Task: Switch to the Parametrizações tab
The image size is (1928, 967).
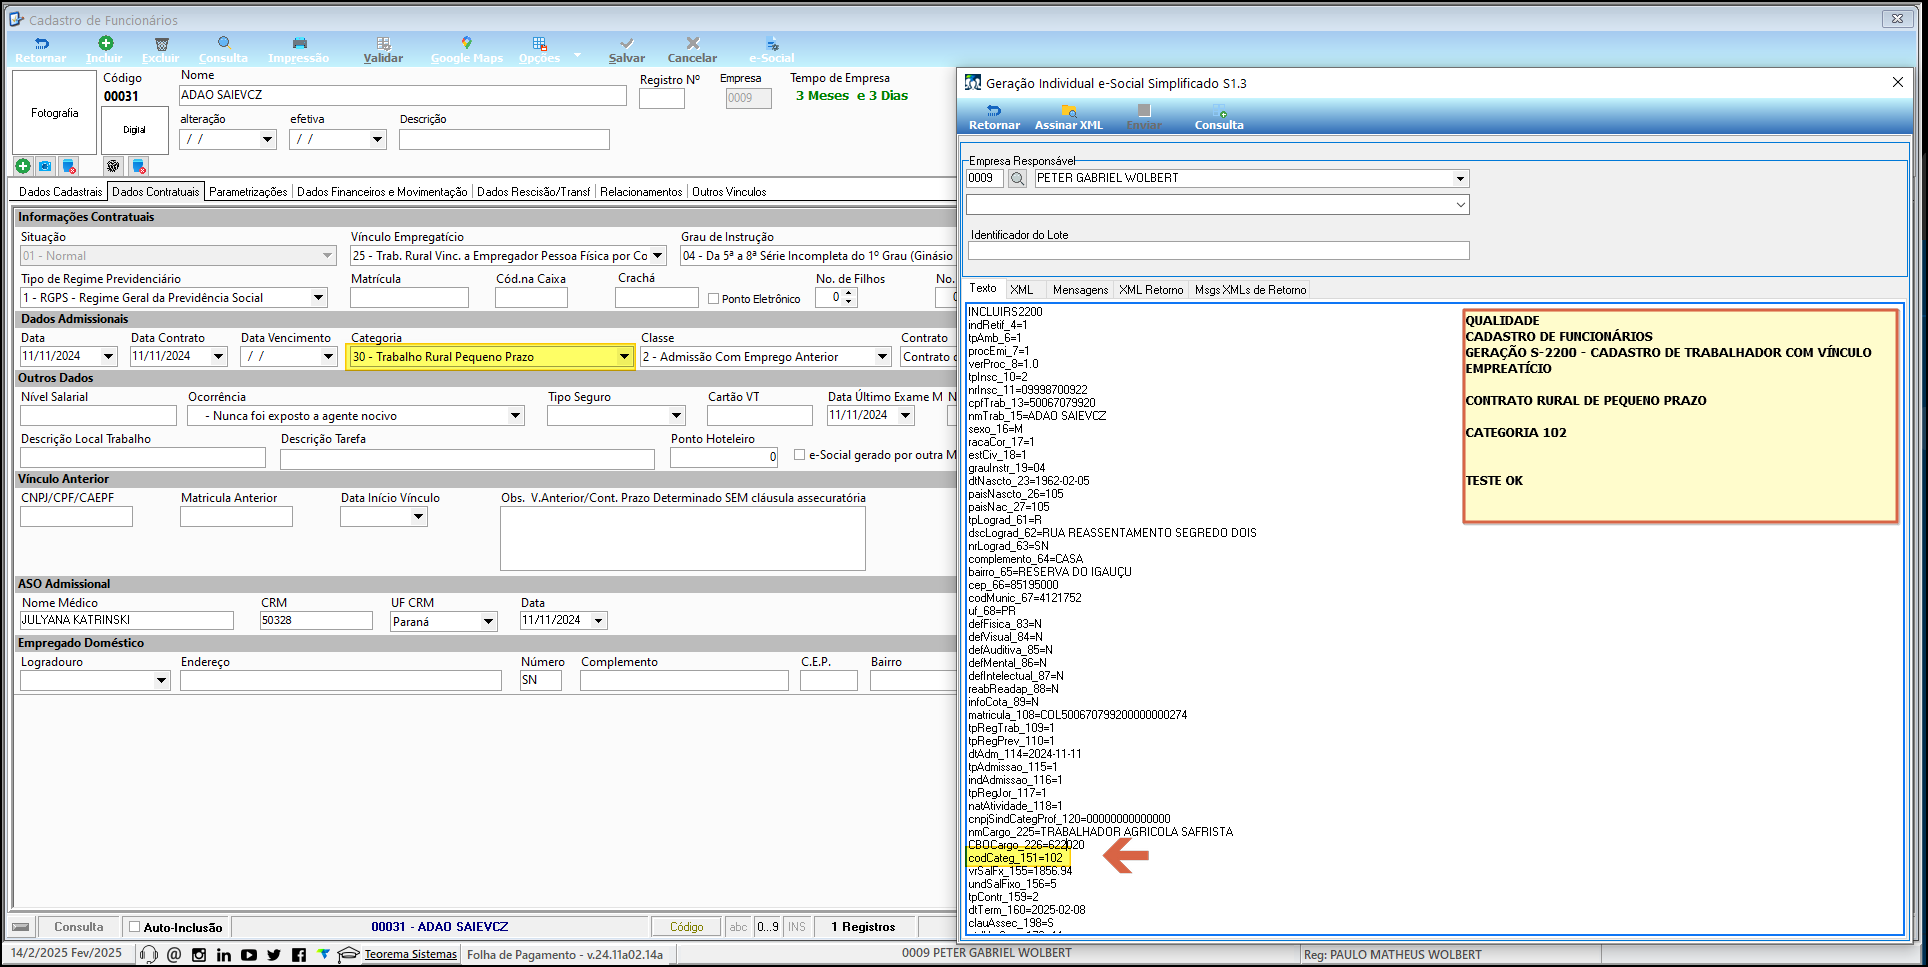Action: 248,191
